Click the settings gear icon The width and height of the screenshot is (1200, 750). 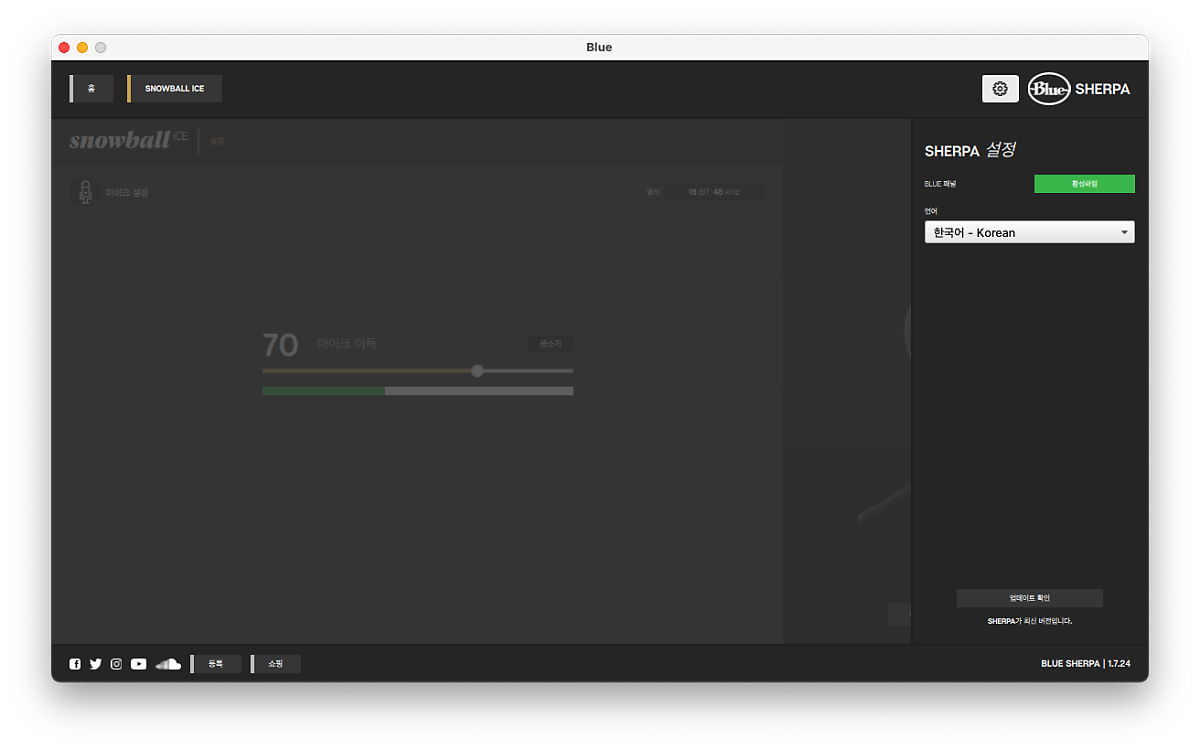[x=1000, y=89]
